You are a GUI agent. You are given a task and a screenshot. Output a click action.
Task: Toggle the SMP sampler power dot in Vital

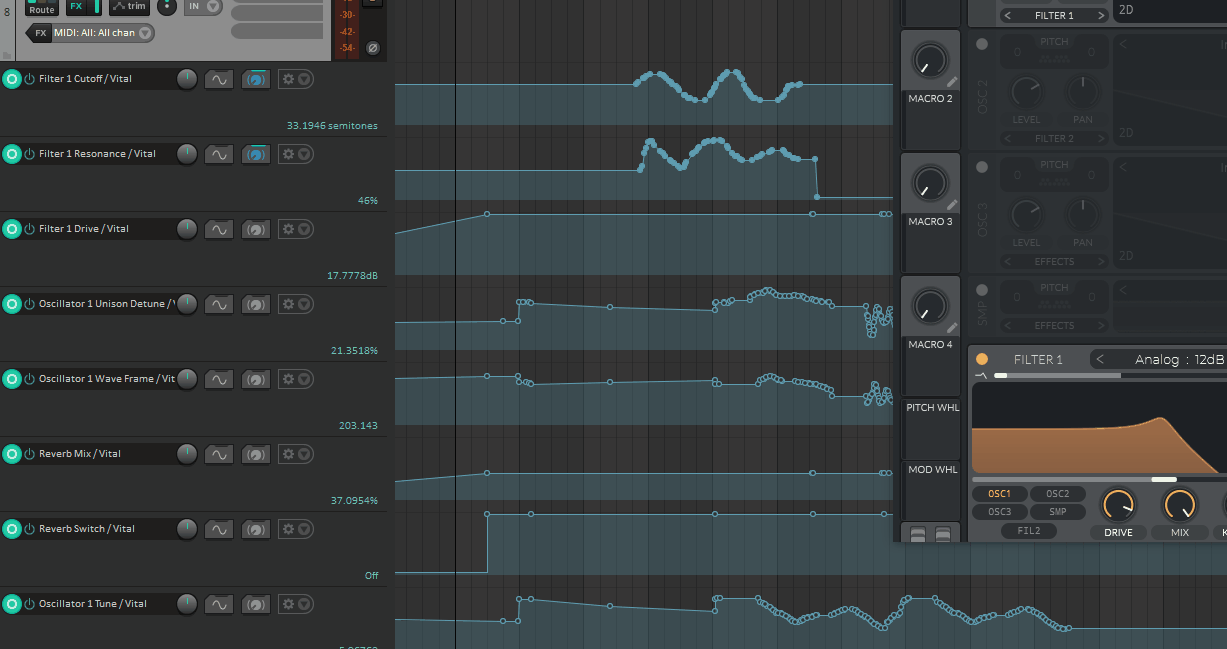point(981,290)
